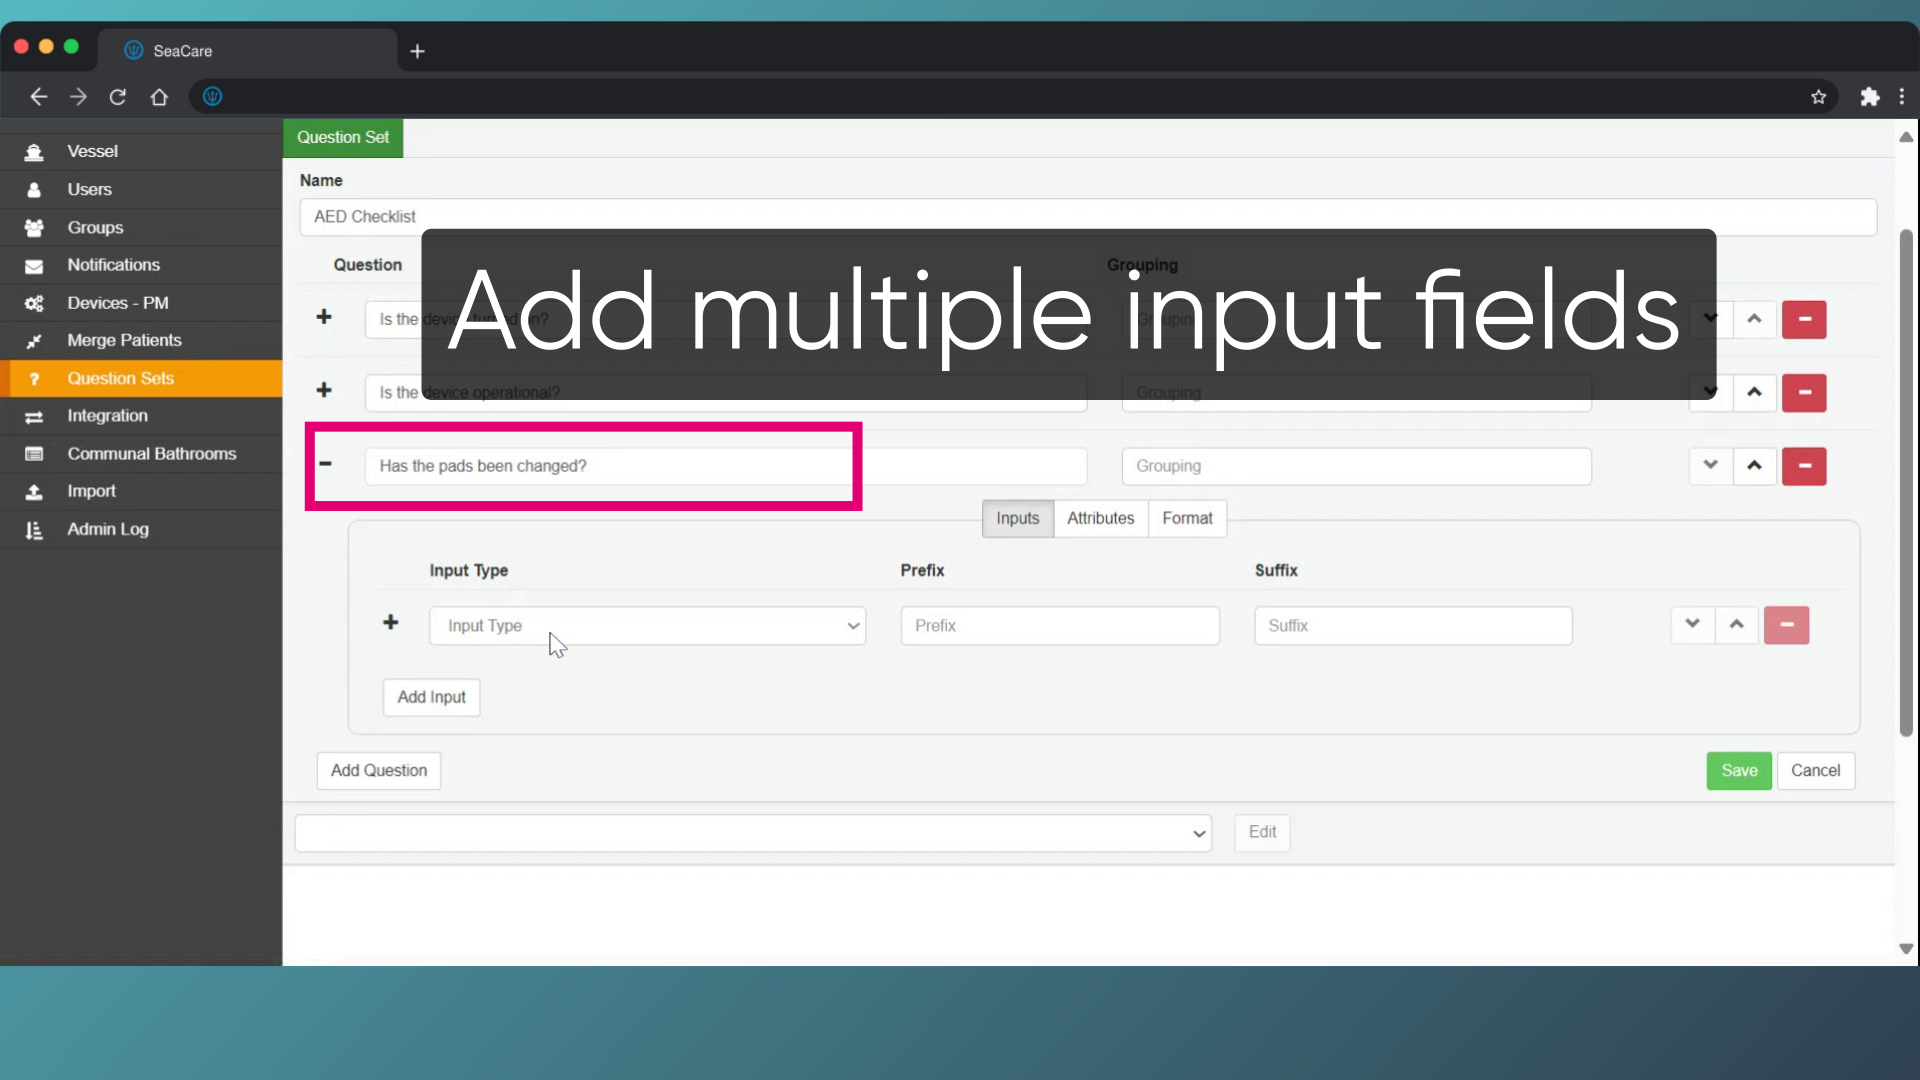Open Communal Bathrooms sidebar entry
The height and width of the screenshot is (1080, 1920).
tap(141, 454)
